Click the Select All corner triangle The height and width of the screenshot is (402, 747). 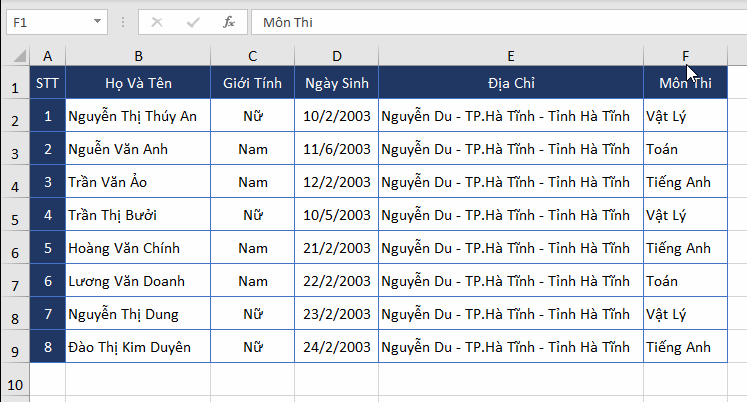pos(20,56)
